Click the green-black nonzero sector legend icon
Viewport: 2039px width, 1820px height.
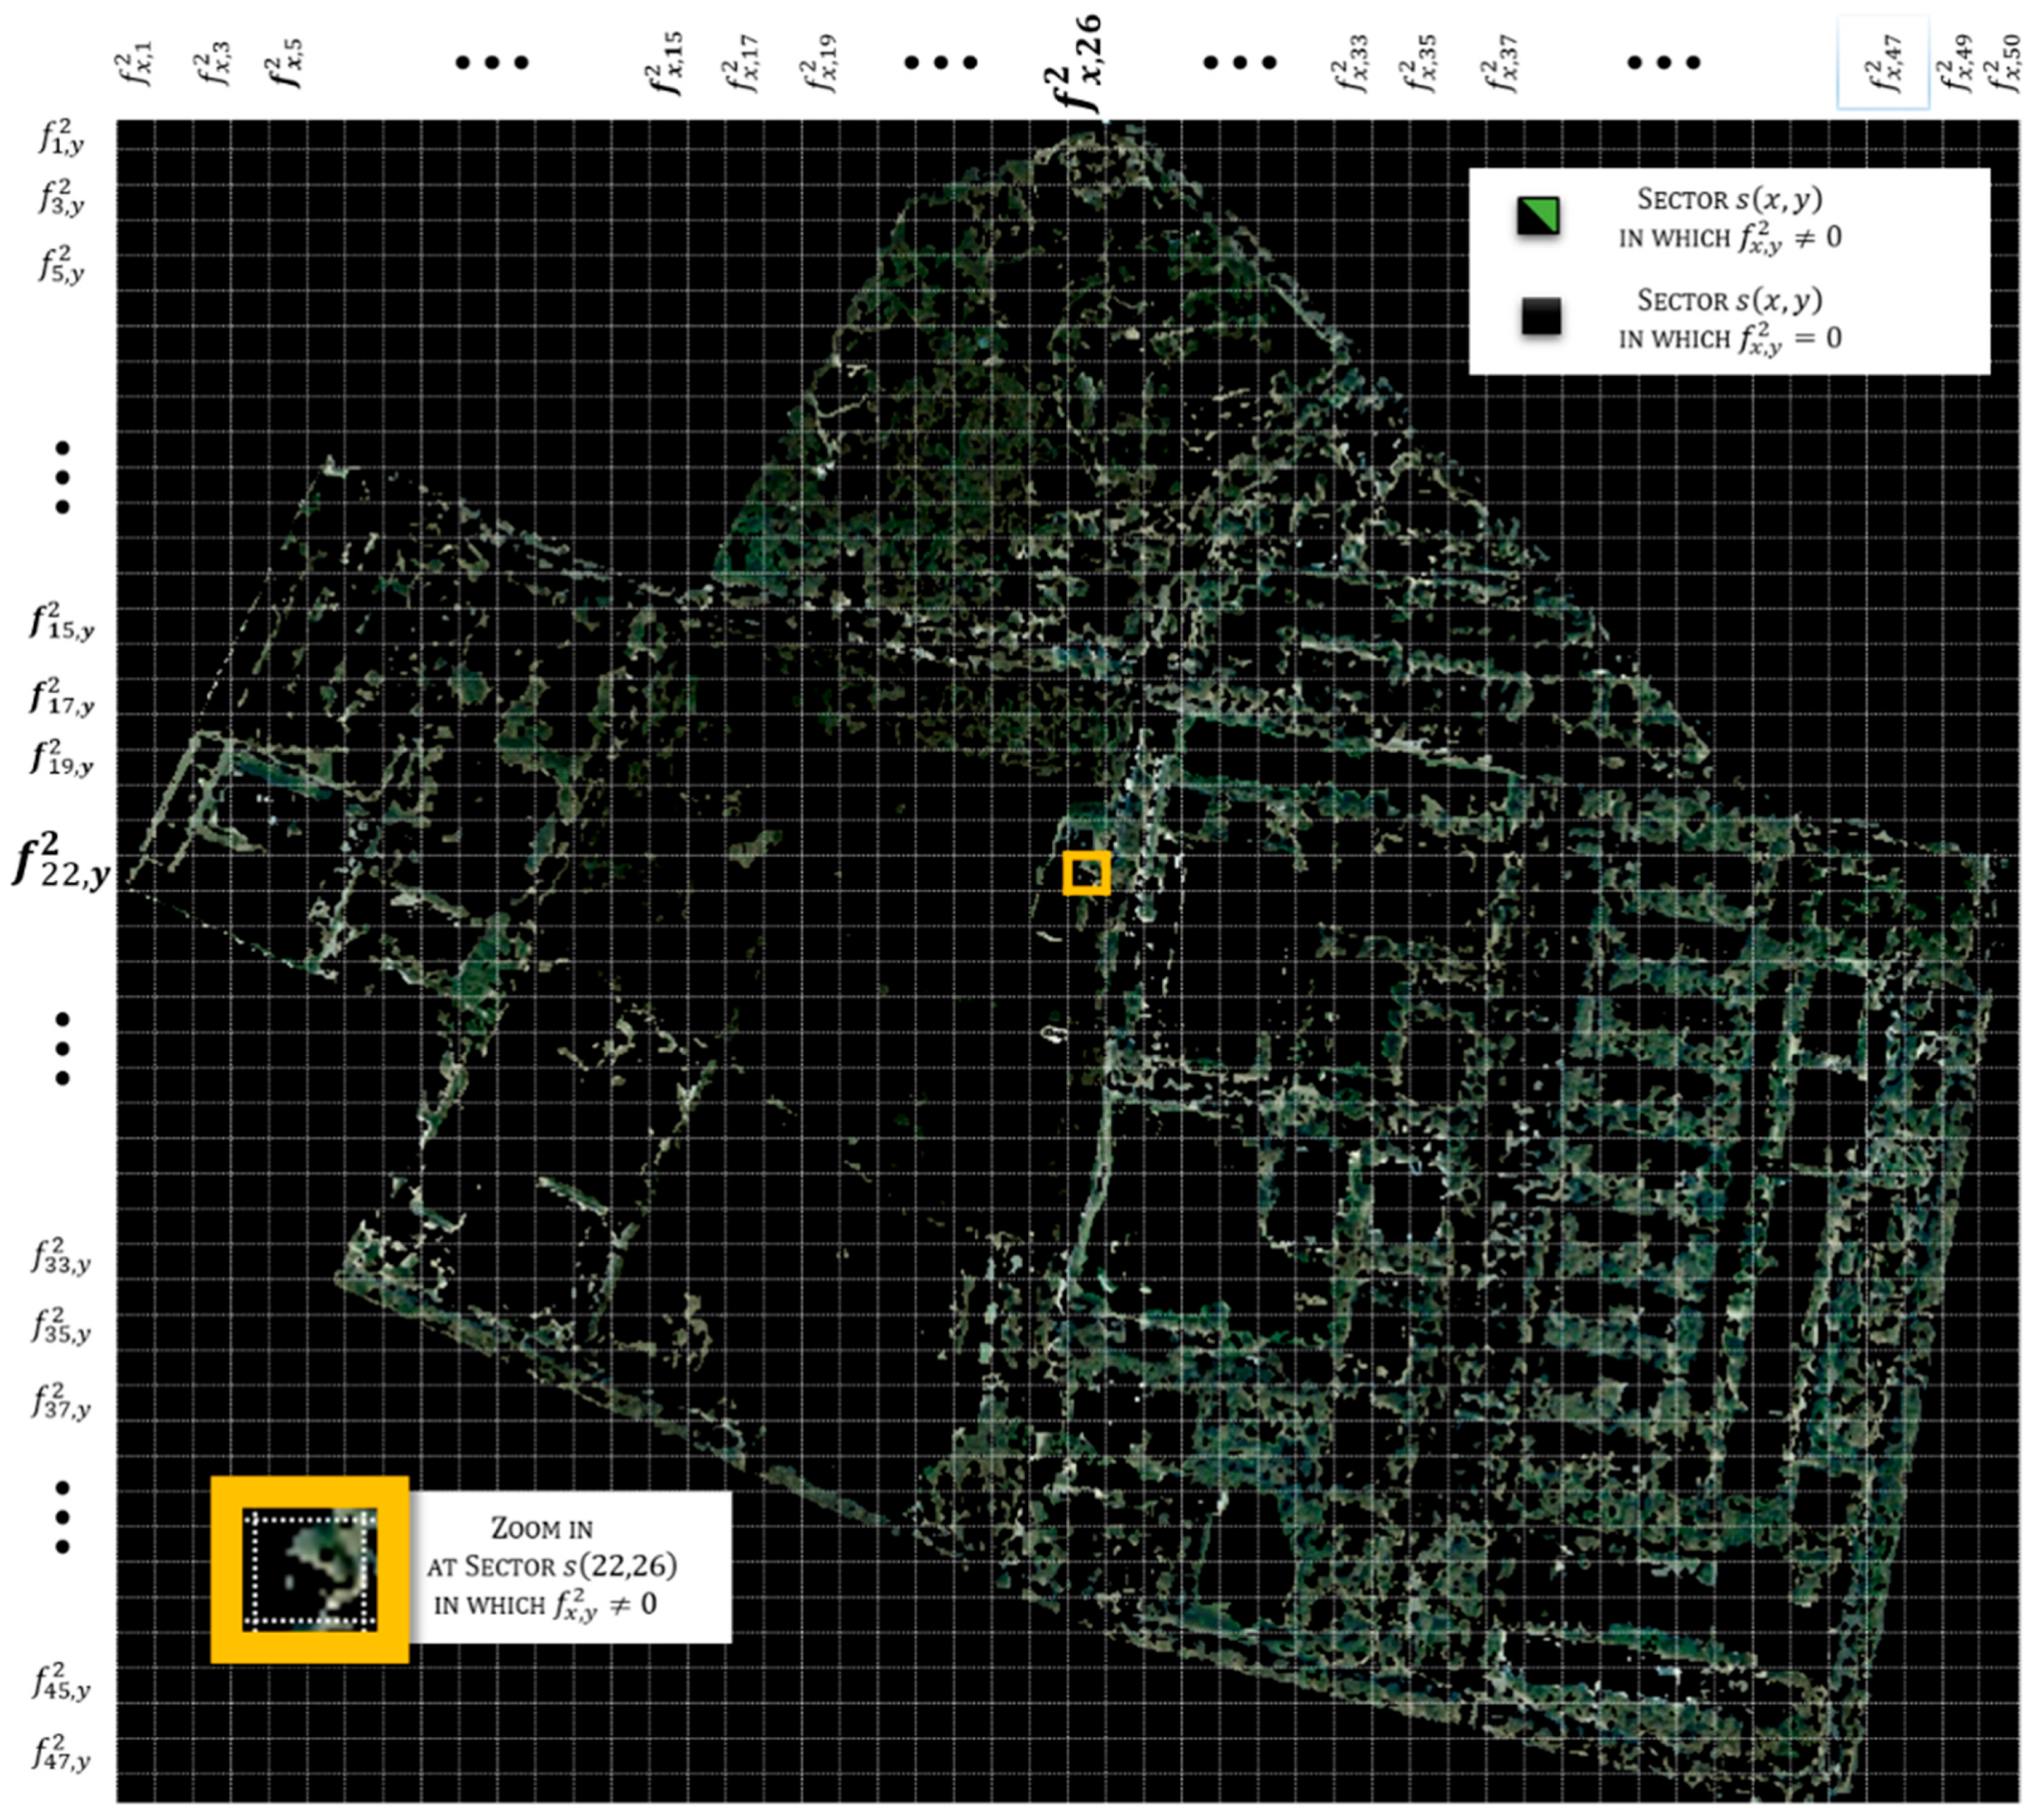(x=1538, y=216)
